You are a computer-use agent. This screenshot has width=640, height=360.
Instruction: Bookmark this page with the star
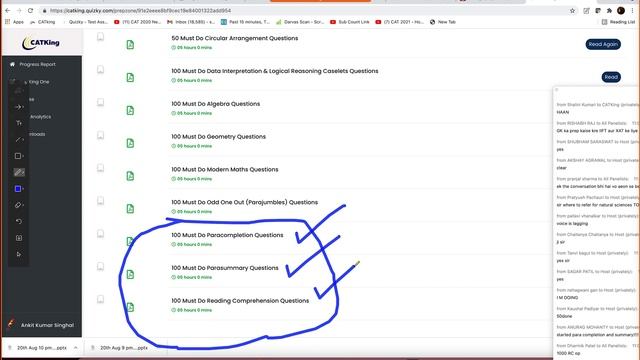click(x=572, y=11)
